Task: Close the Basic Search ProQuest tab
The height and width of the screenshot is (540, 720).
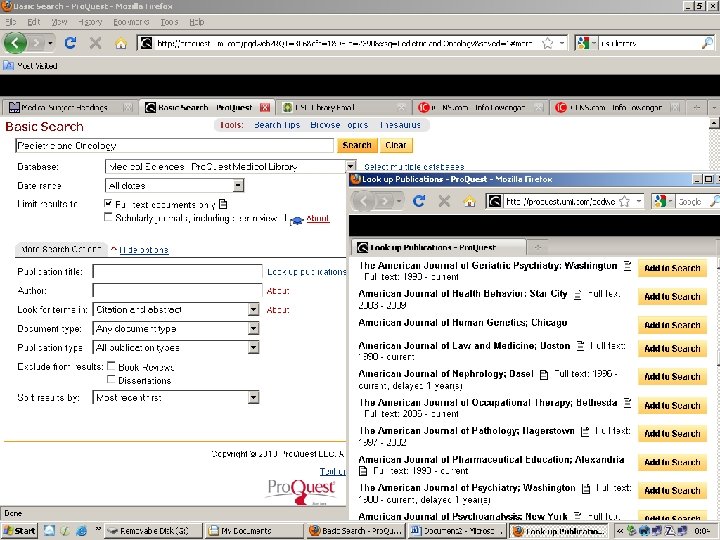Action: [x=265, y=107]
